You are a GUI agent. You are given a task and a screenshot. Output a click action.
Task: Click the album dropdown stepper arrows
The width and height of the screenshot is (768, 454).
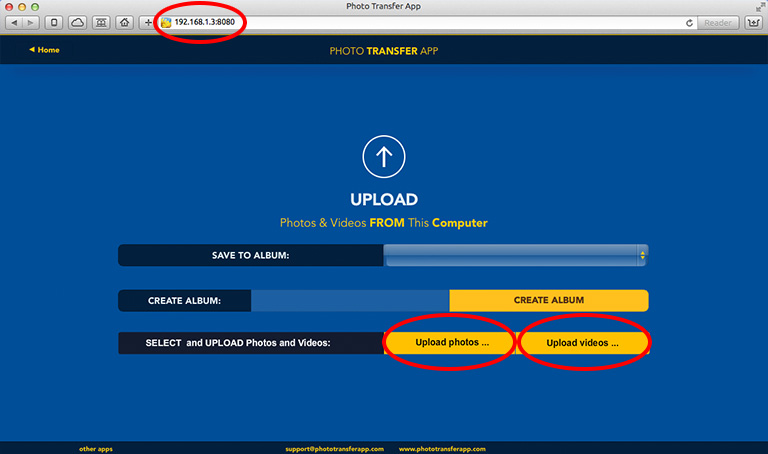point(642,255)
